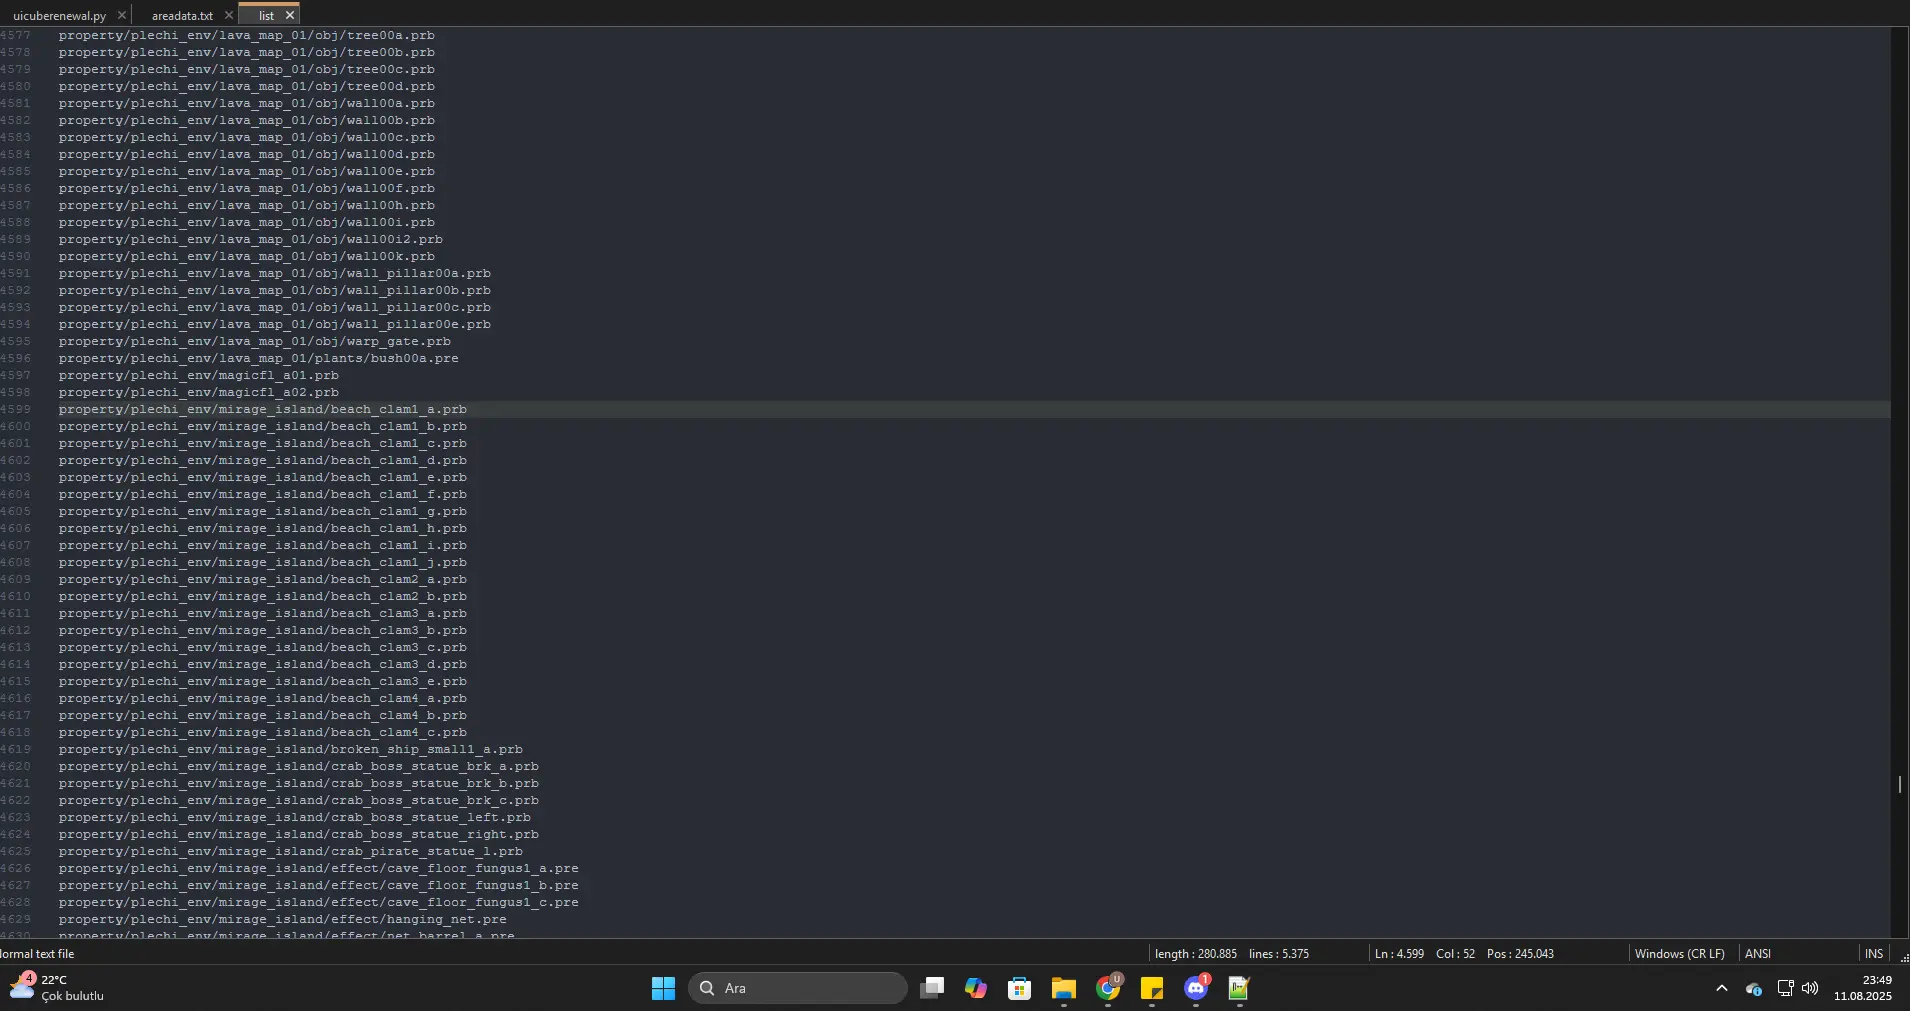
Task: Close the areadata.txt tab
Action: (229, 15)
